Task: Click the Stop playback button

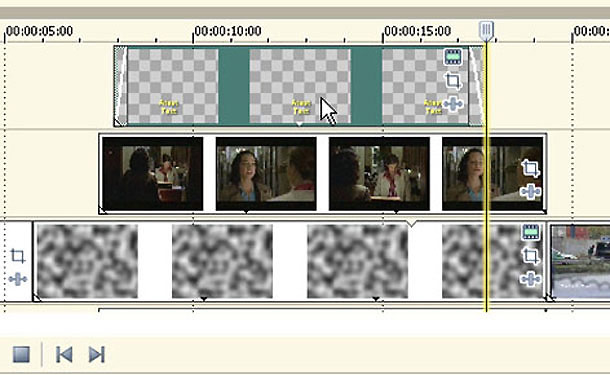Action: pyautogui.click(x=21, y=354)
